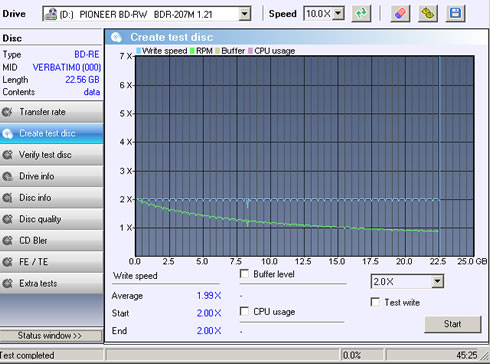Click the Average write speed 1.99X
This screenshot has height=364, width=490.
(x=209, y=296)
